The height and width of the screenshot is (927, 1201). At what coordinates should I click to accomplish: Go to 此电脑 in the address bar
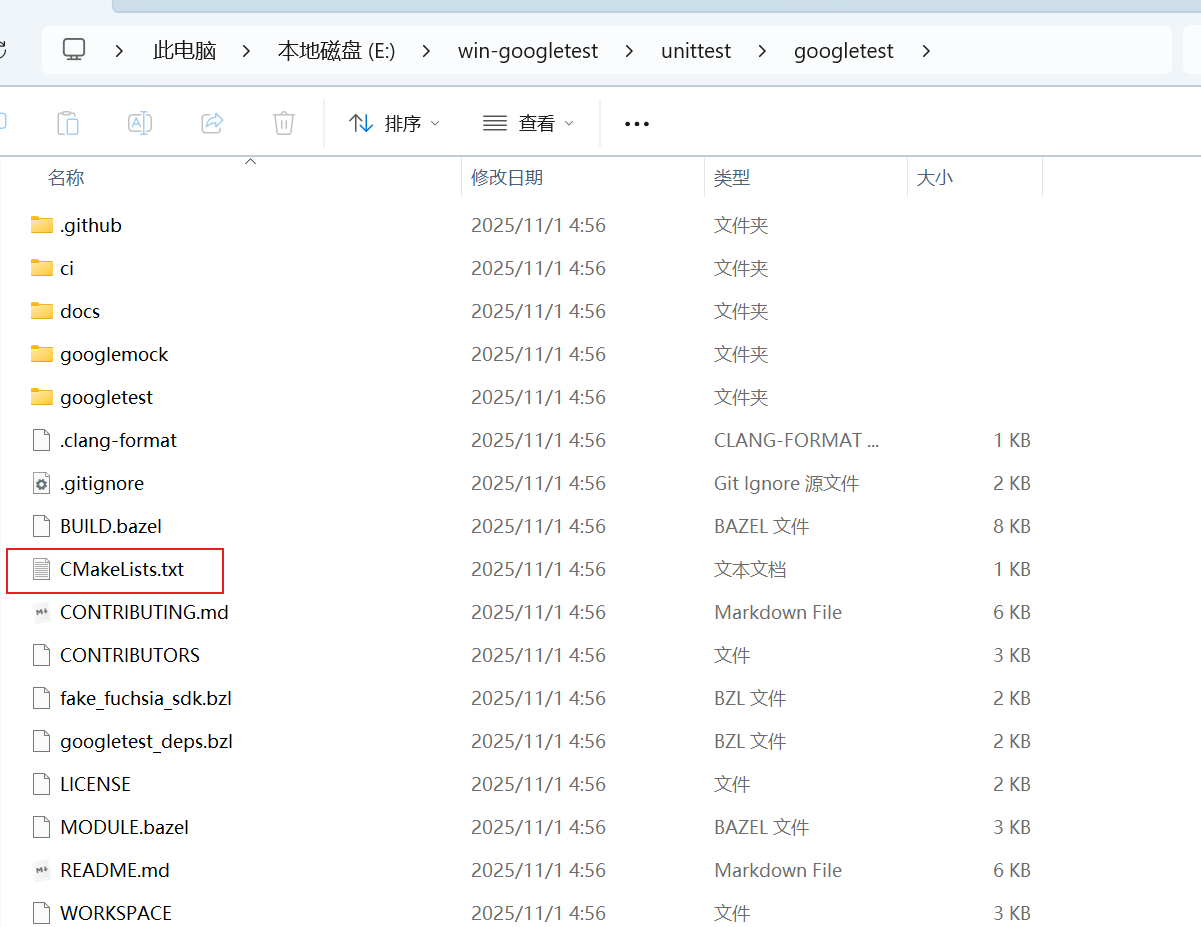[x=184, y=50]
